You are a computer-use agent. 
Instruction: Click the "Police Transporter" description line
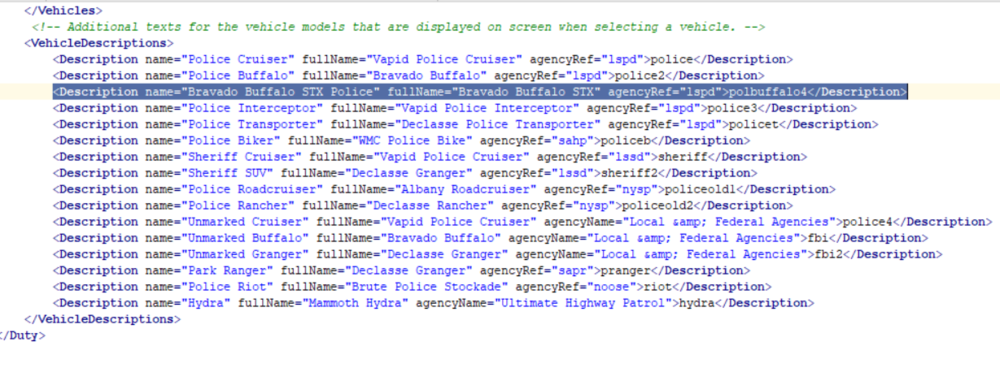click(x=465, y=124)
